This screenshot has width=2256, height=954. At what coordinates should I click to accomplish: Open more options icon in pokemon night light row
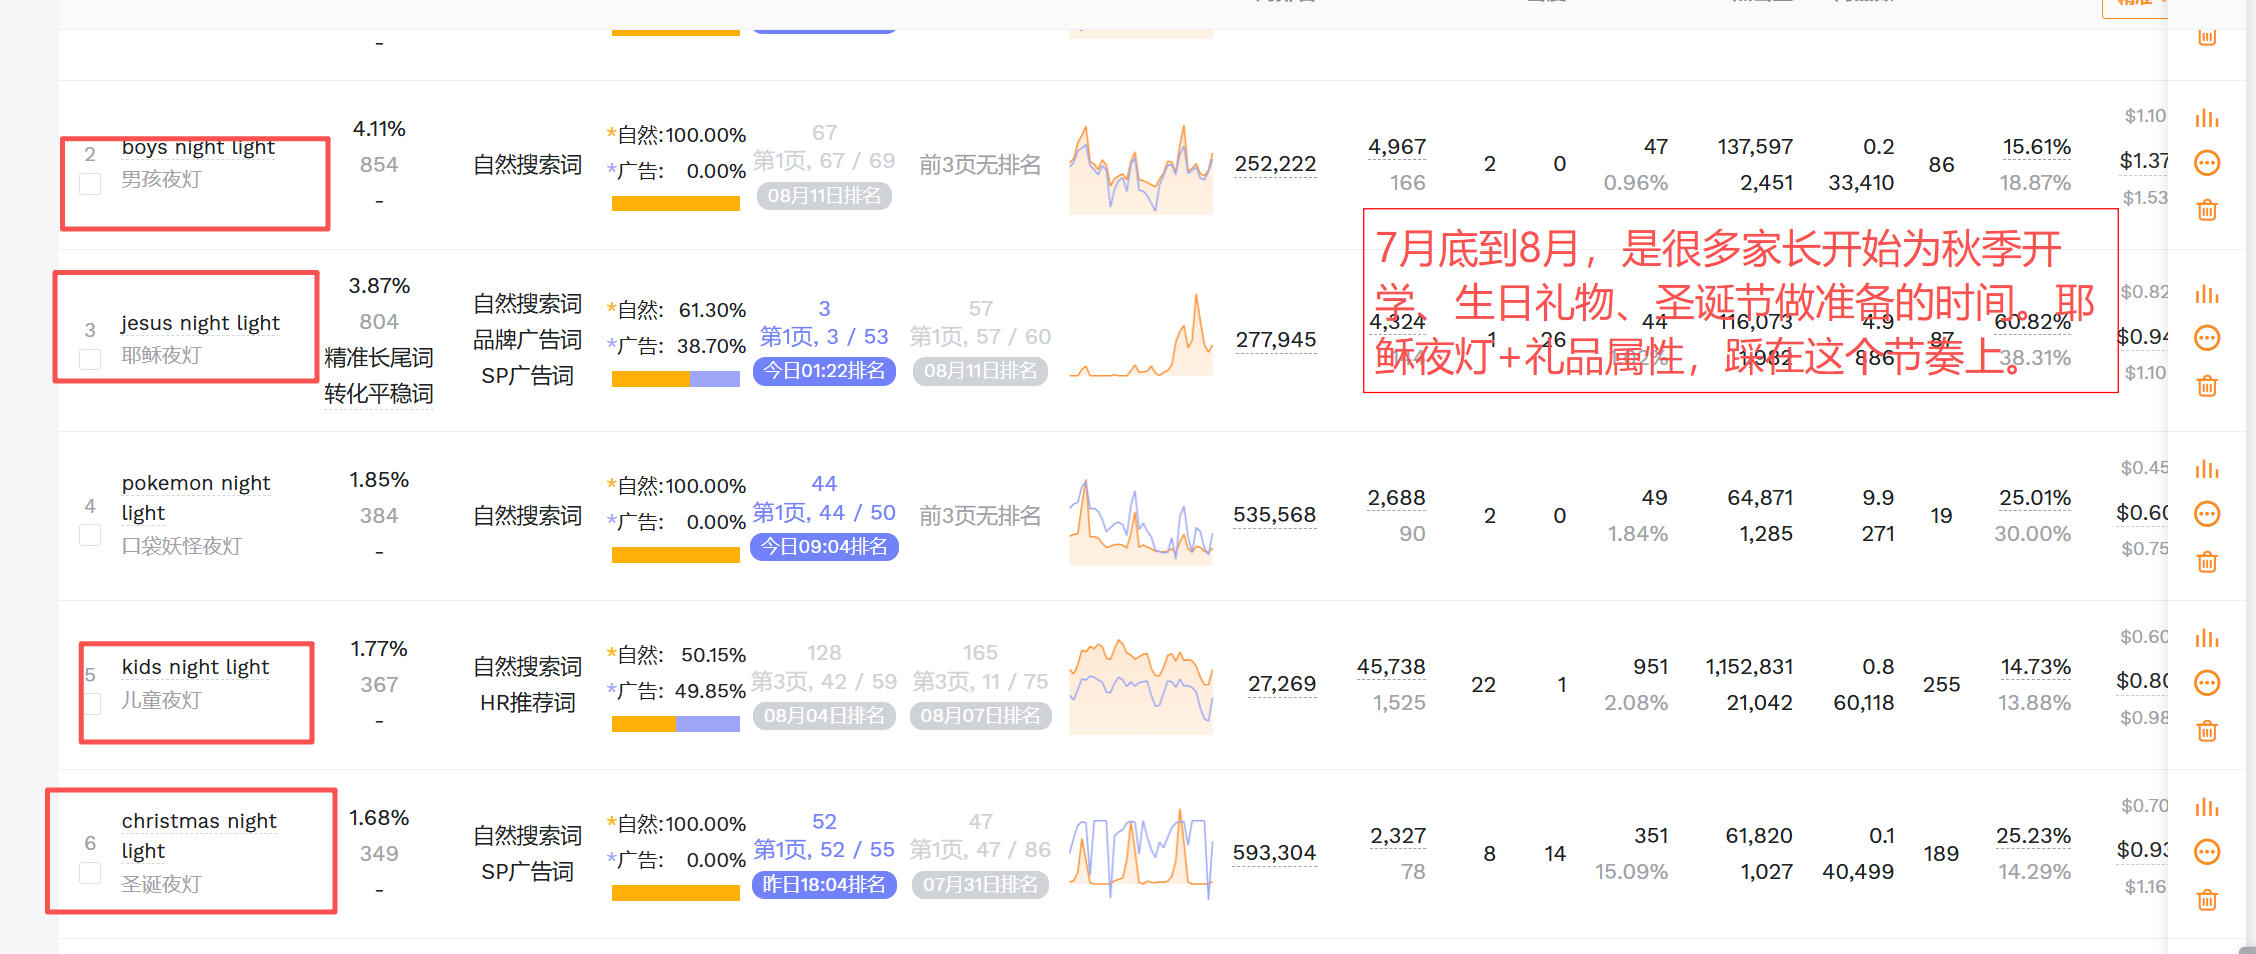pos(2206,514)
